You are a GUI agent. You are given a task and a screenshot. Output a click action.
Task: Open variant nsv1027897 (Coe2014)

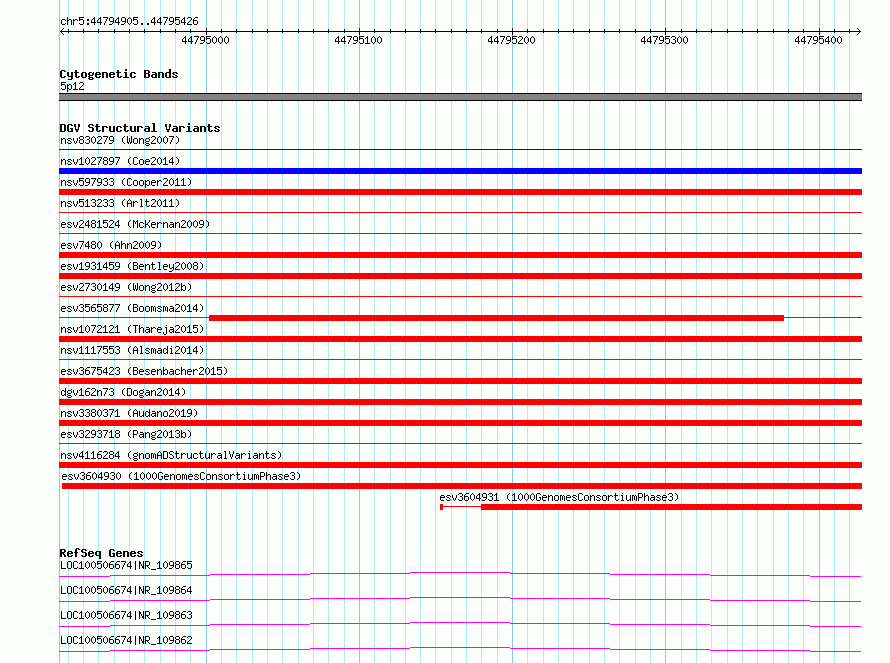coord(120,161)
